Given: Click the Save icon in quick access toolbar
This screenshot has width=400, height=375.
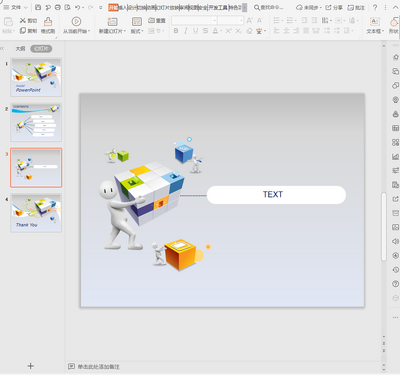Looking at the screenshot, I should [x=38, y=7].
